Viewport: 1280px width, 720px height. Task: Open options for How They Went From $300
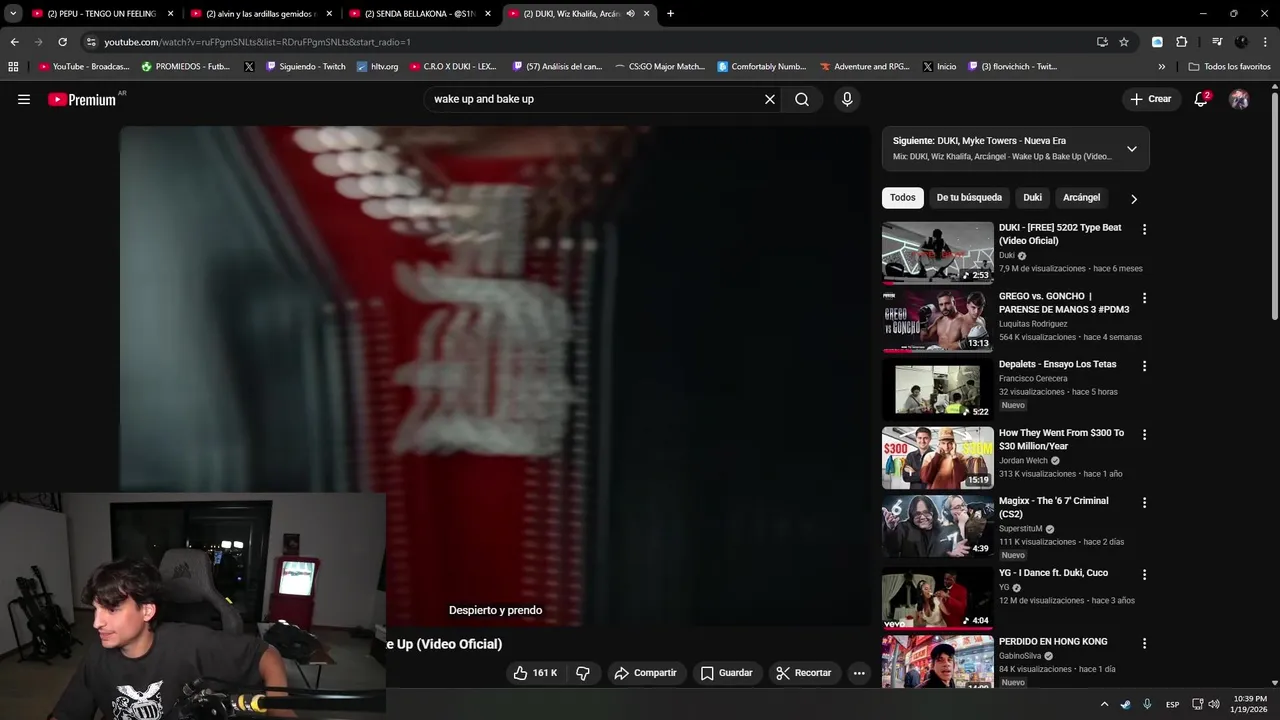[1144, 435]
